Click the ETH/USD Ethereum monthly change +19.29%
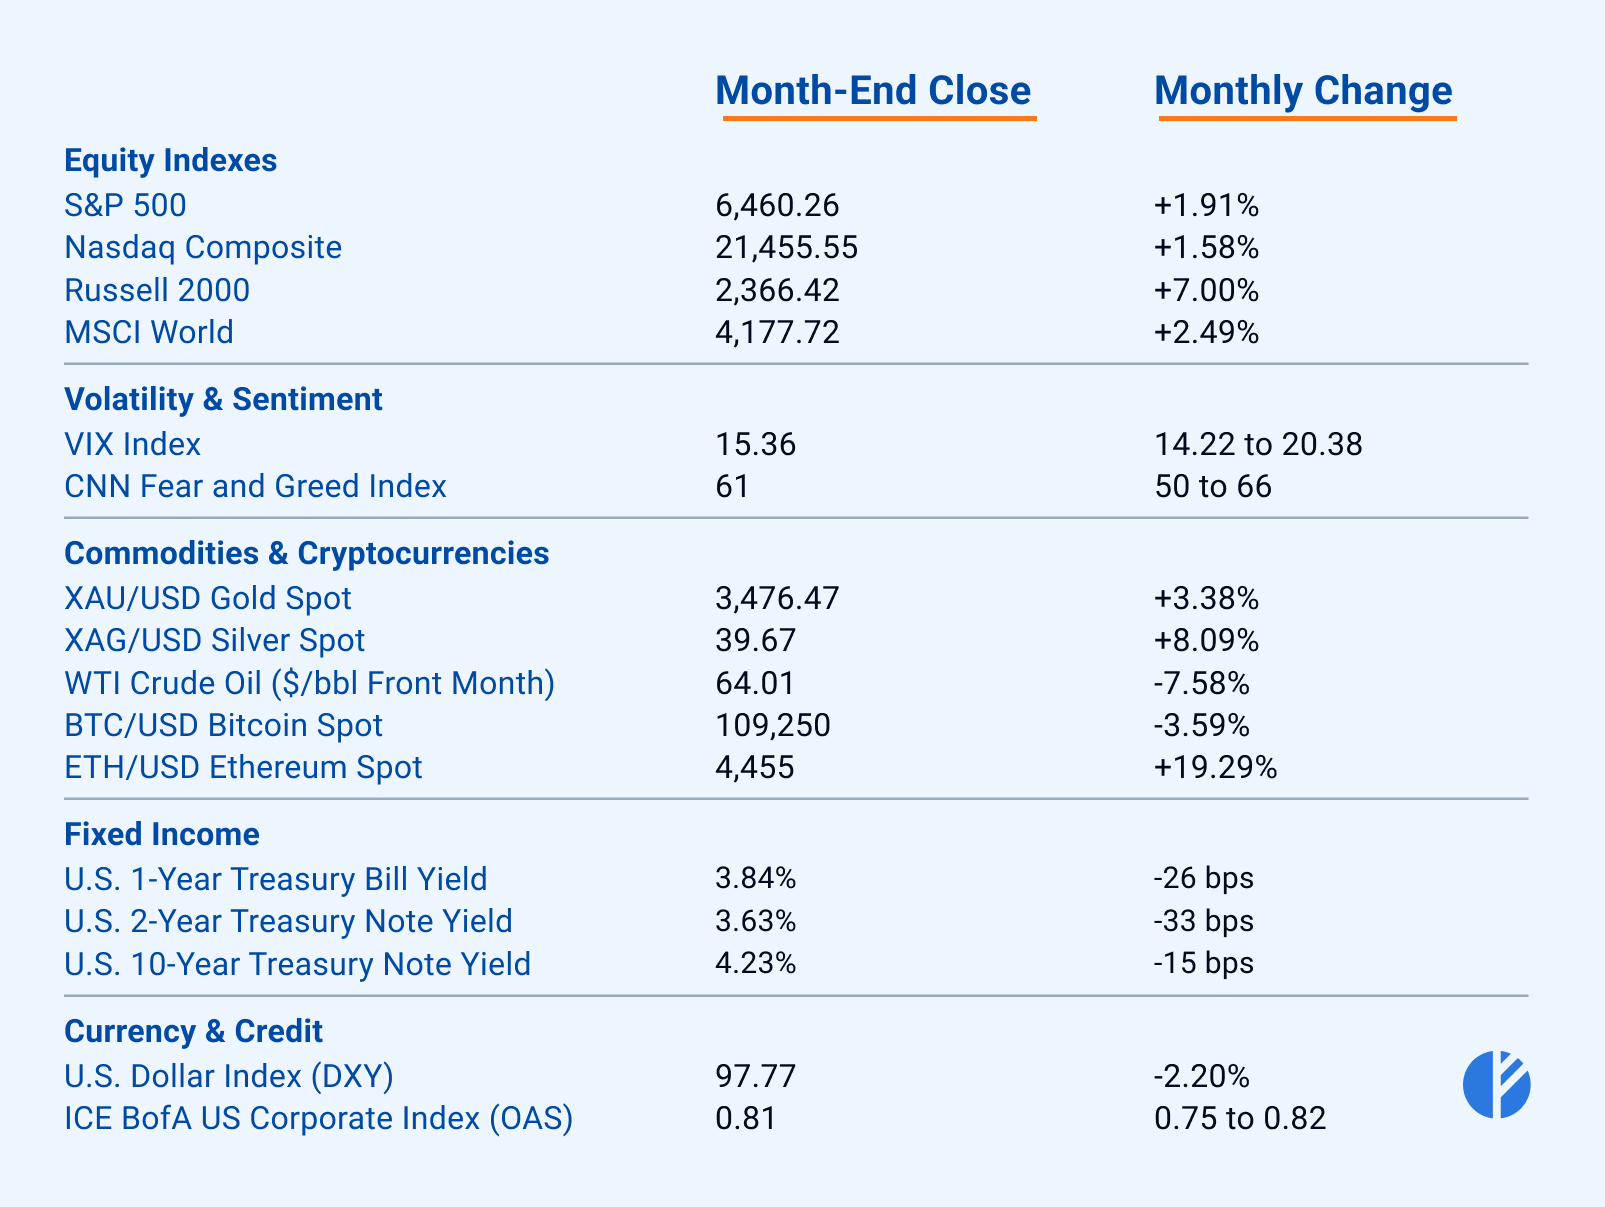 pos(1215,767)
